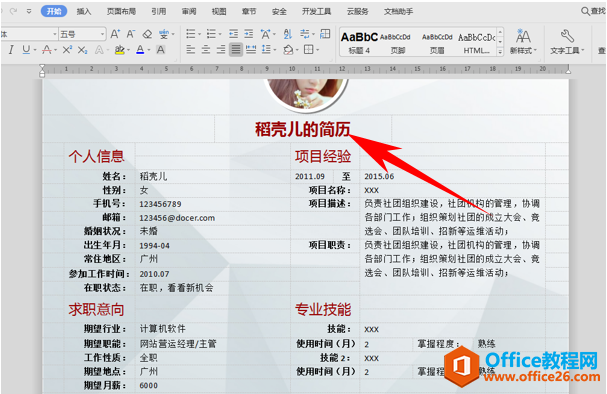Open the 开发工具 tab
This screenshot has height=394, width=607.
(x=316, y=12)
